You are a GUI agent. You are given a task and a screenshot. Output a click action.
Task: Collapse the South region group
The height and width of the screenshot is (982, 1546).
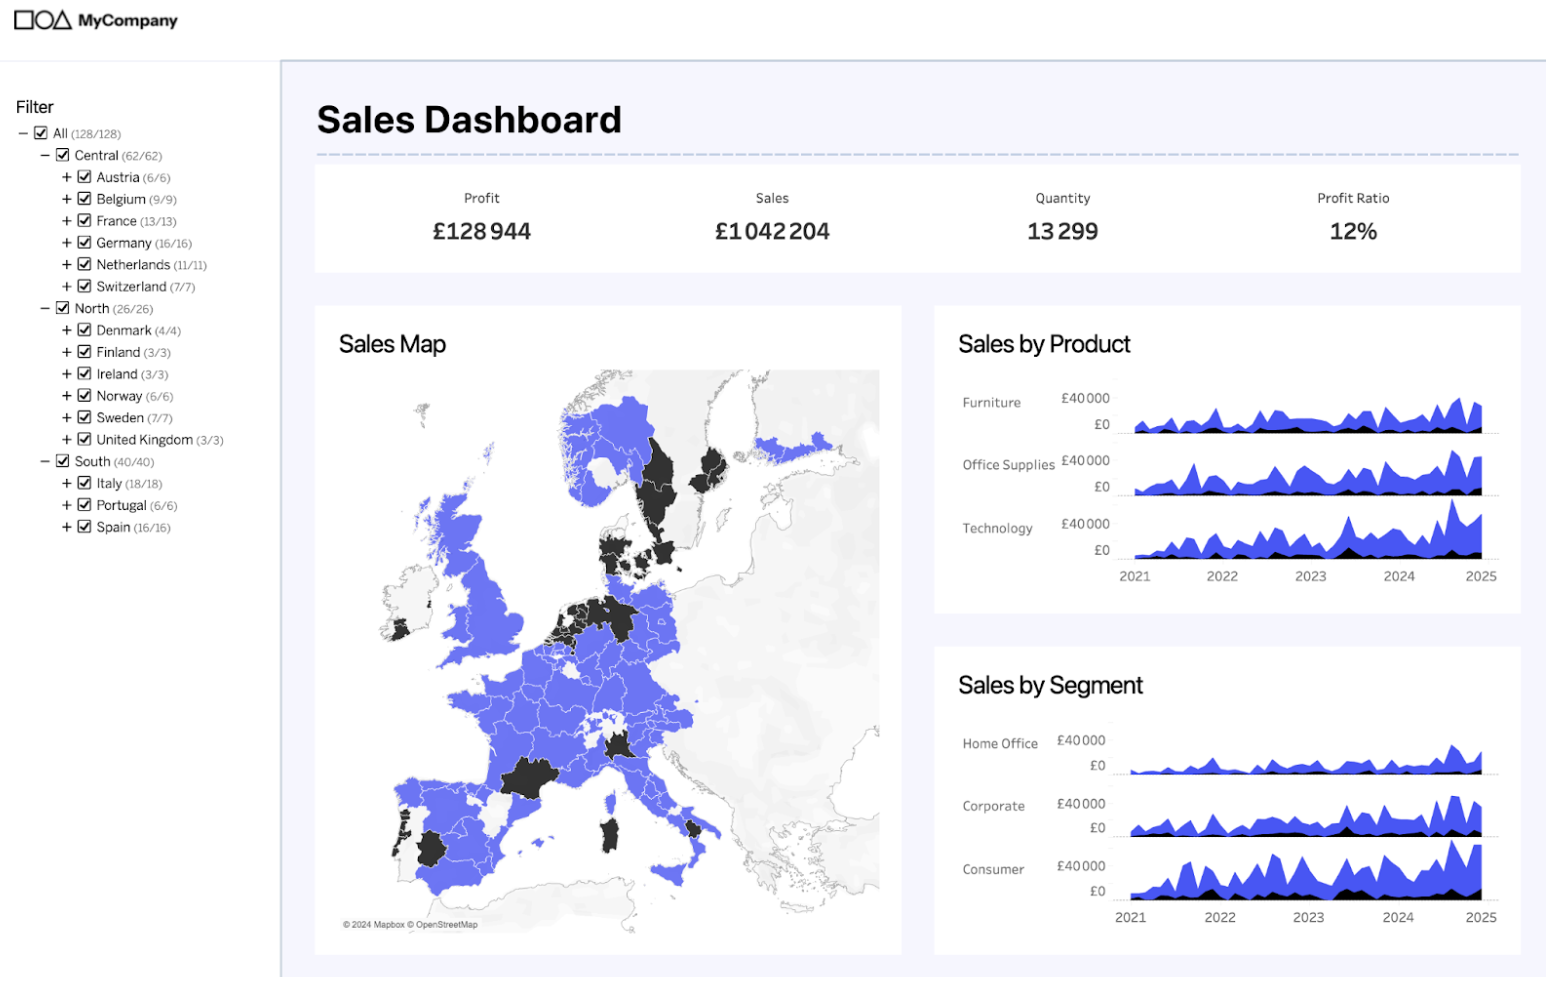(x=45, y=462)
